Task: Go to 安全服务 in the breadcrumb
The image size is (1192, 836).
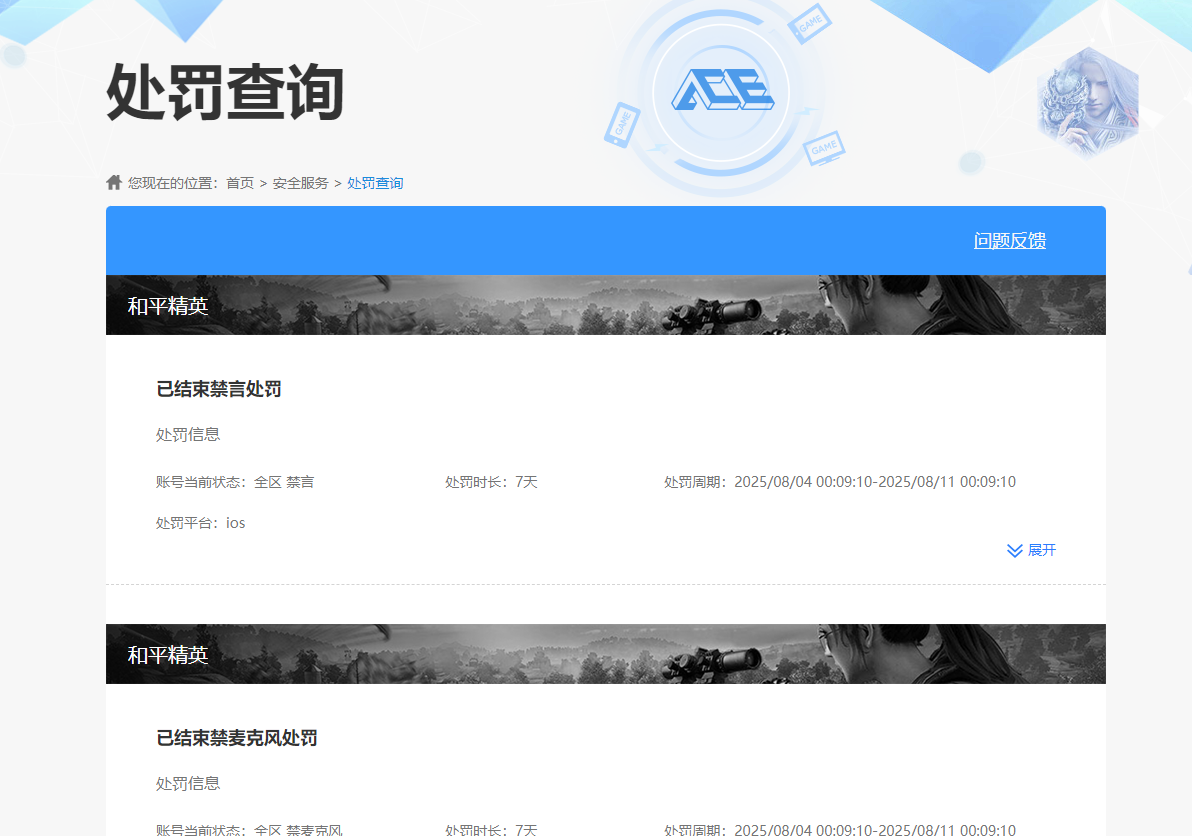Action: pos(300,183)
